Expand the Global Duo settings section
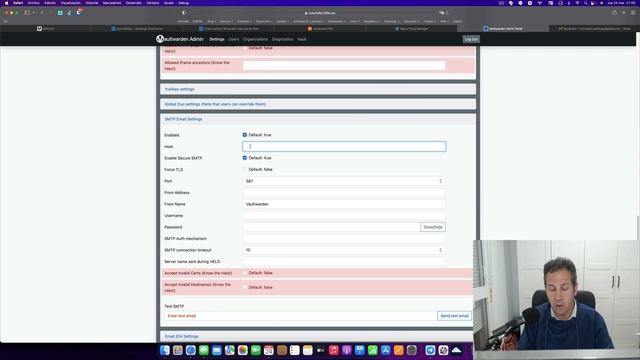The width and height of the screenshot is (640, 360). [x=318, y=104]
